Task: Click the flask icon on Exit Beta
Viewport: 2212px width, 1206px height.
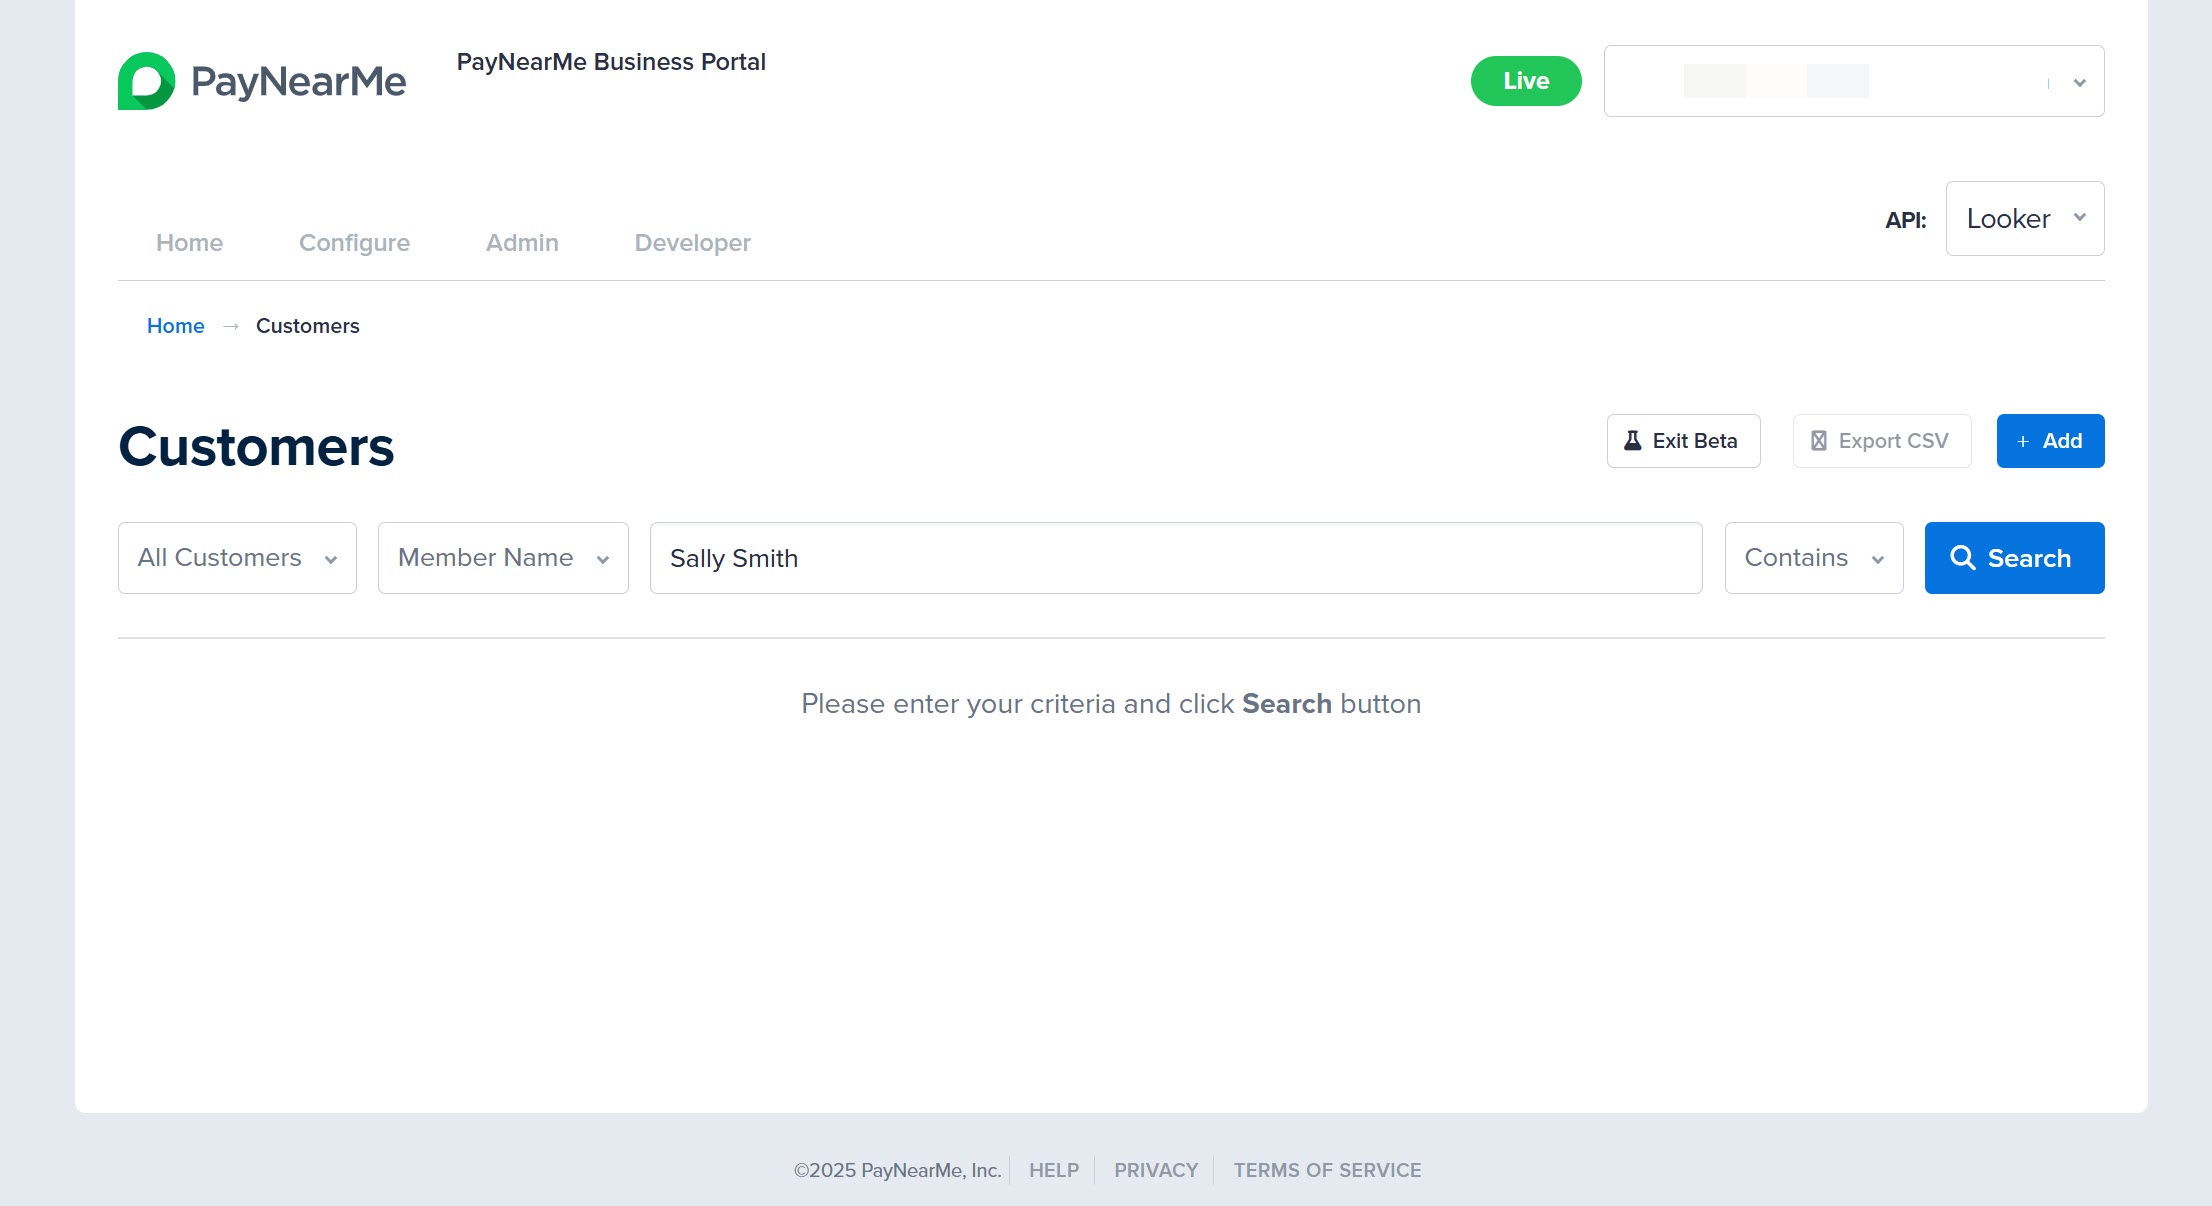Action: (x=1632, y=441)
